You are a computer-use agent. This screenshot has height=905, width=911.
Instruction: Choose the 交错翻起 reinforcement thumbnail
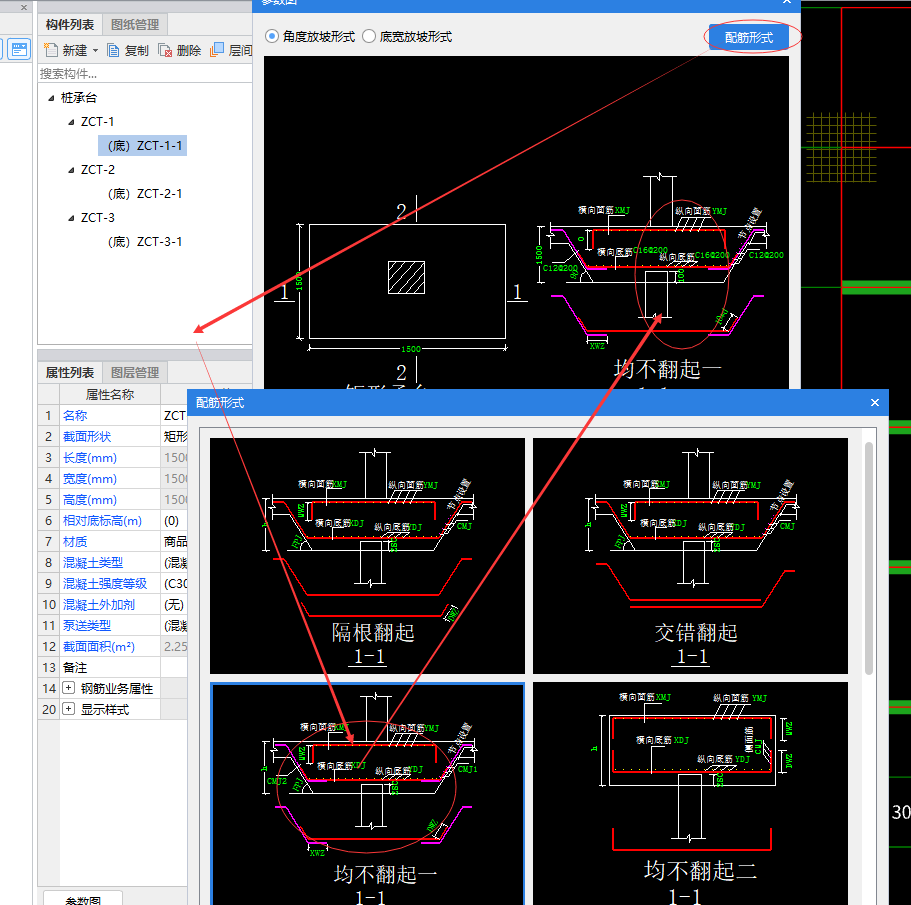pyautogui.click(x=690, y=556)
